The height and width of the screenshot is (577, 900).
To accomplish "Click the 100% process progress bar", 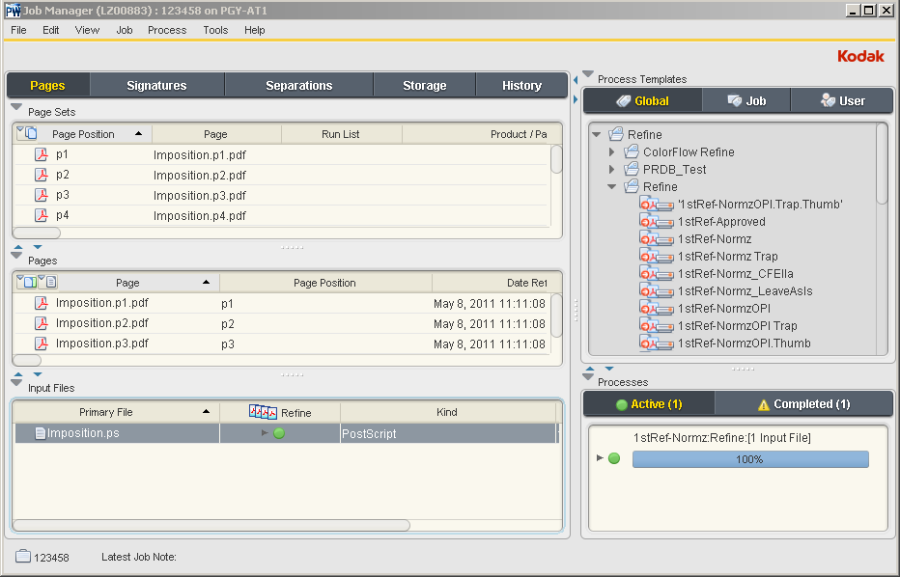I will (750, 459).
